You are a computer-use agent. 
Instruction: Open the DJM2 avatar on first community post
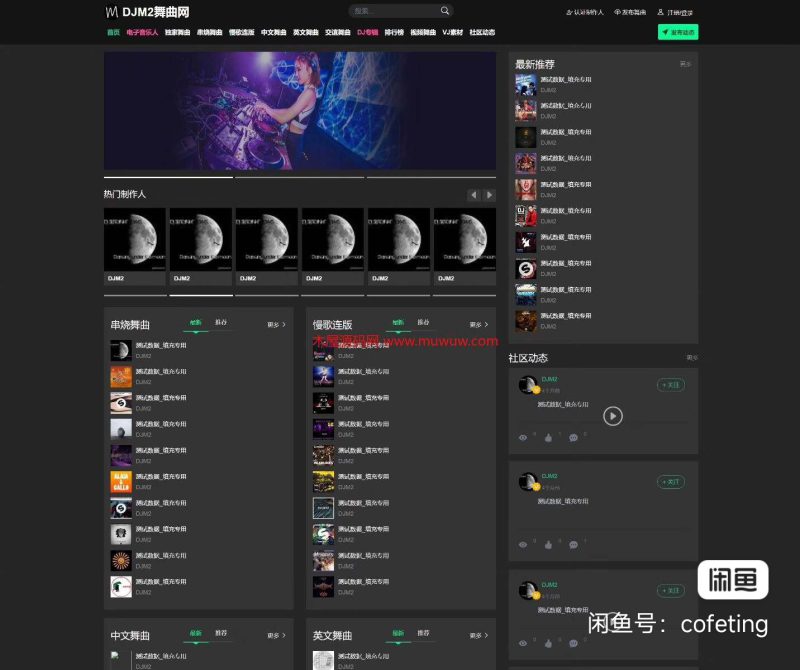click(528, 385)
